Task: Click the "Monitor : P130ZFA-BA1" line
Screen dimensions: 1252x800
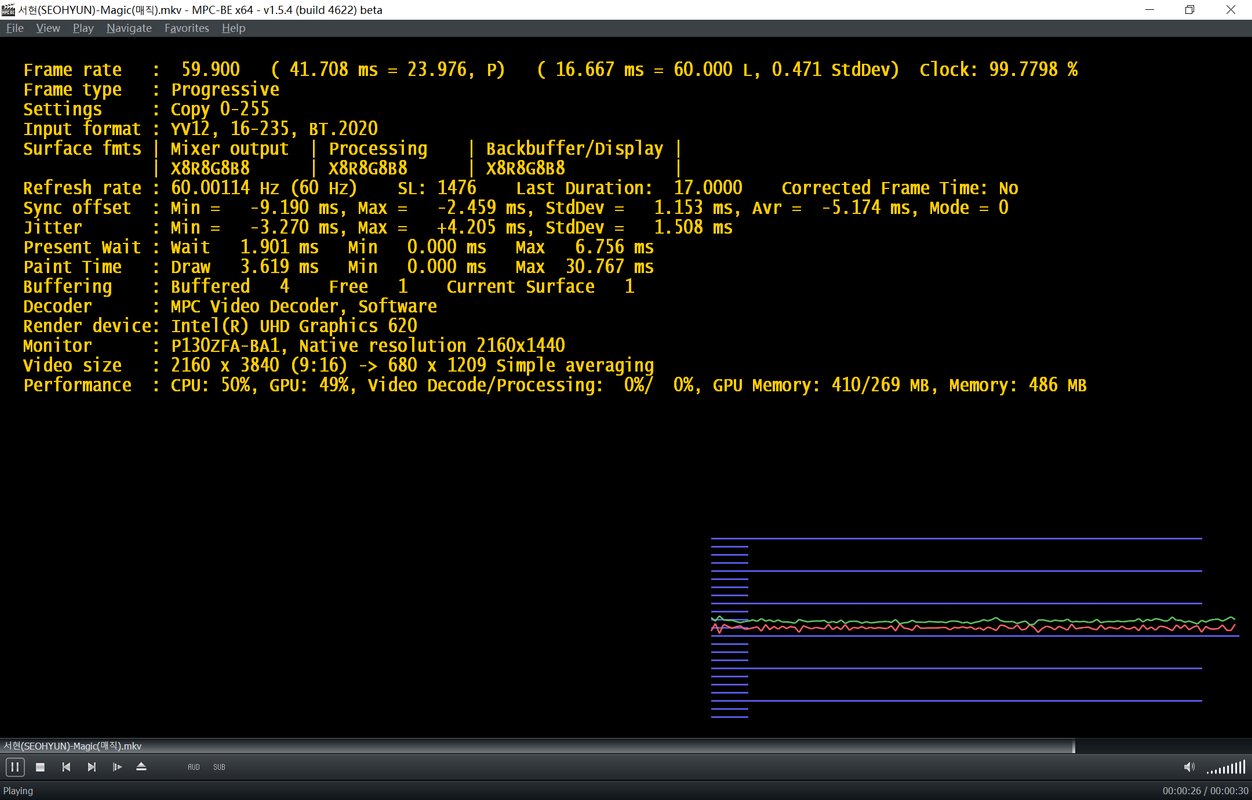Action: pos(294,346)
